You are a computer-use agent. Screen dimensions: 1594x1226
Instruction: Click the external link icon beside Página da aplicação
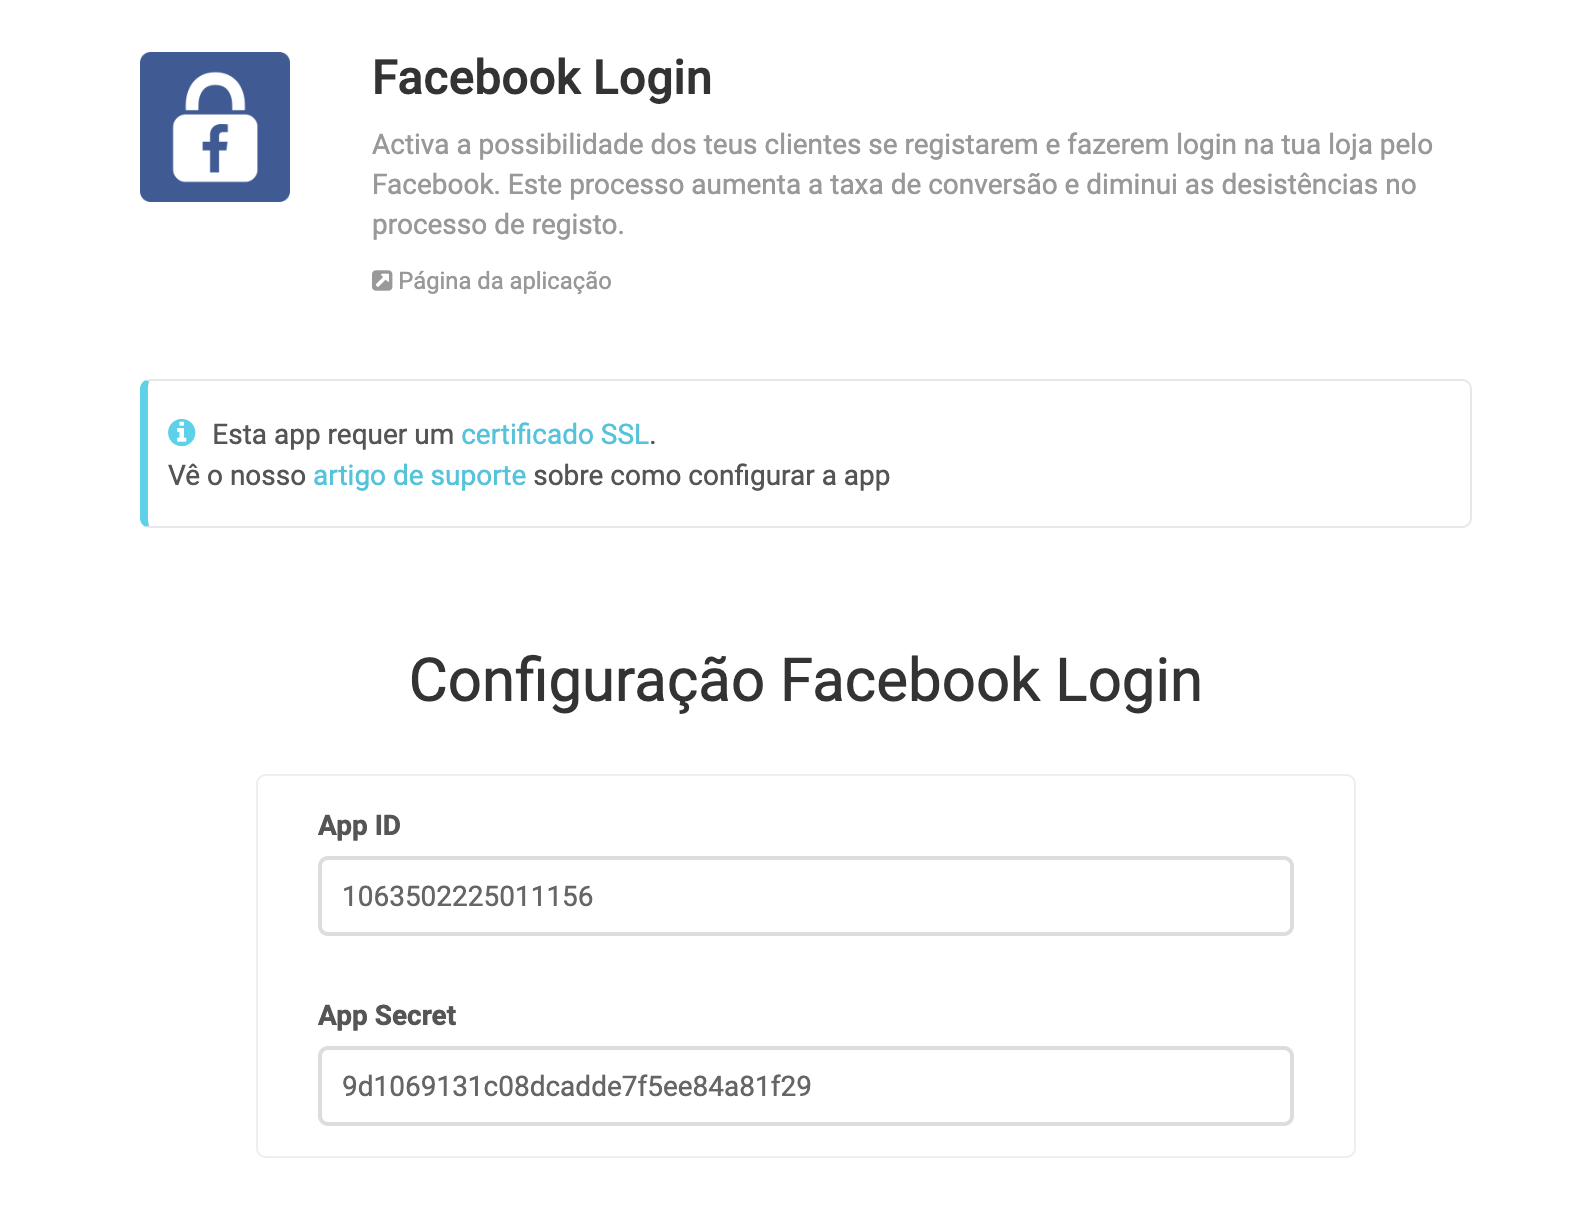click(381, 281)
